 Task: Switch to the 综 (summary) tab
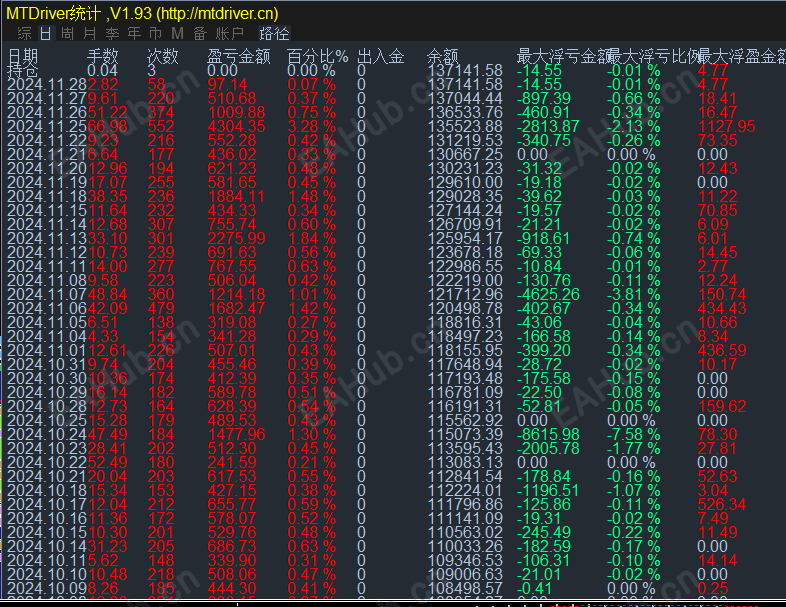(24, 34)
